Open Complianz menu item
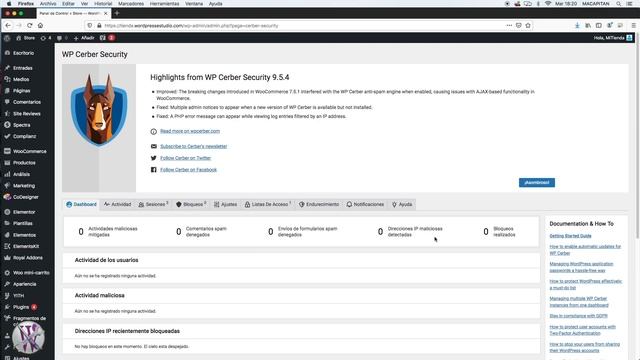The image size is (640, 360). (x=24, y=136)
